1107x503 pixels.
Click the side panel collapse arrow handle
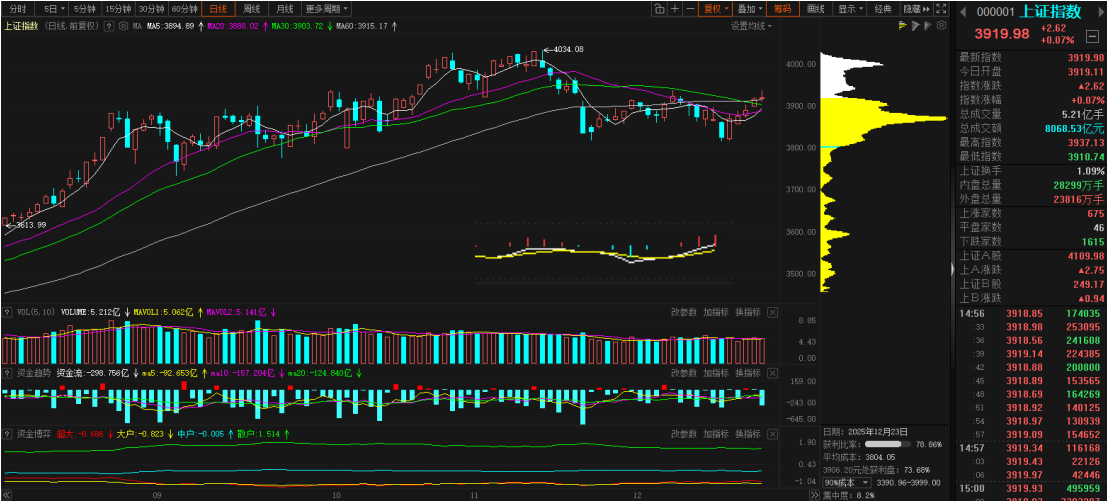pyautogui.click(x=954, y=268)
